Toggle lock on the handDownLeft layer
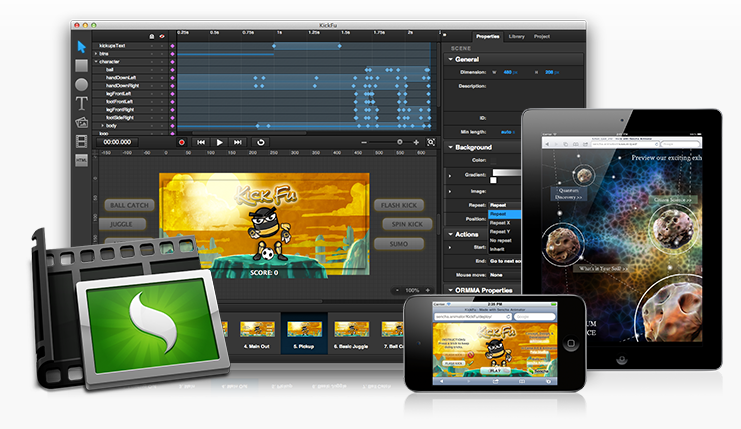This screenshot has width=741, height=429. pyautogui.click(x=152, y=77)
